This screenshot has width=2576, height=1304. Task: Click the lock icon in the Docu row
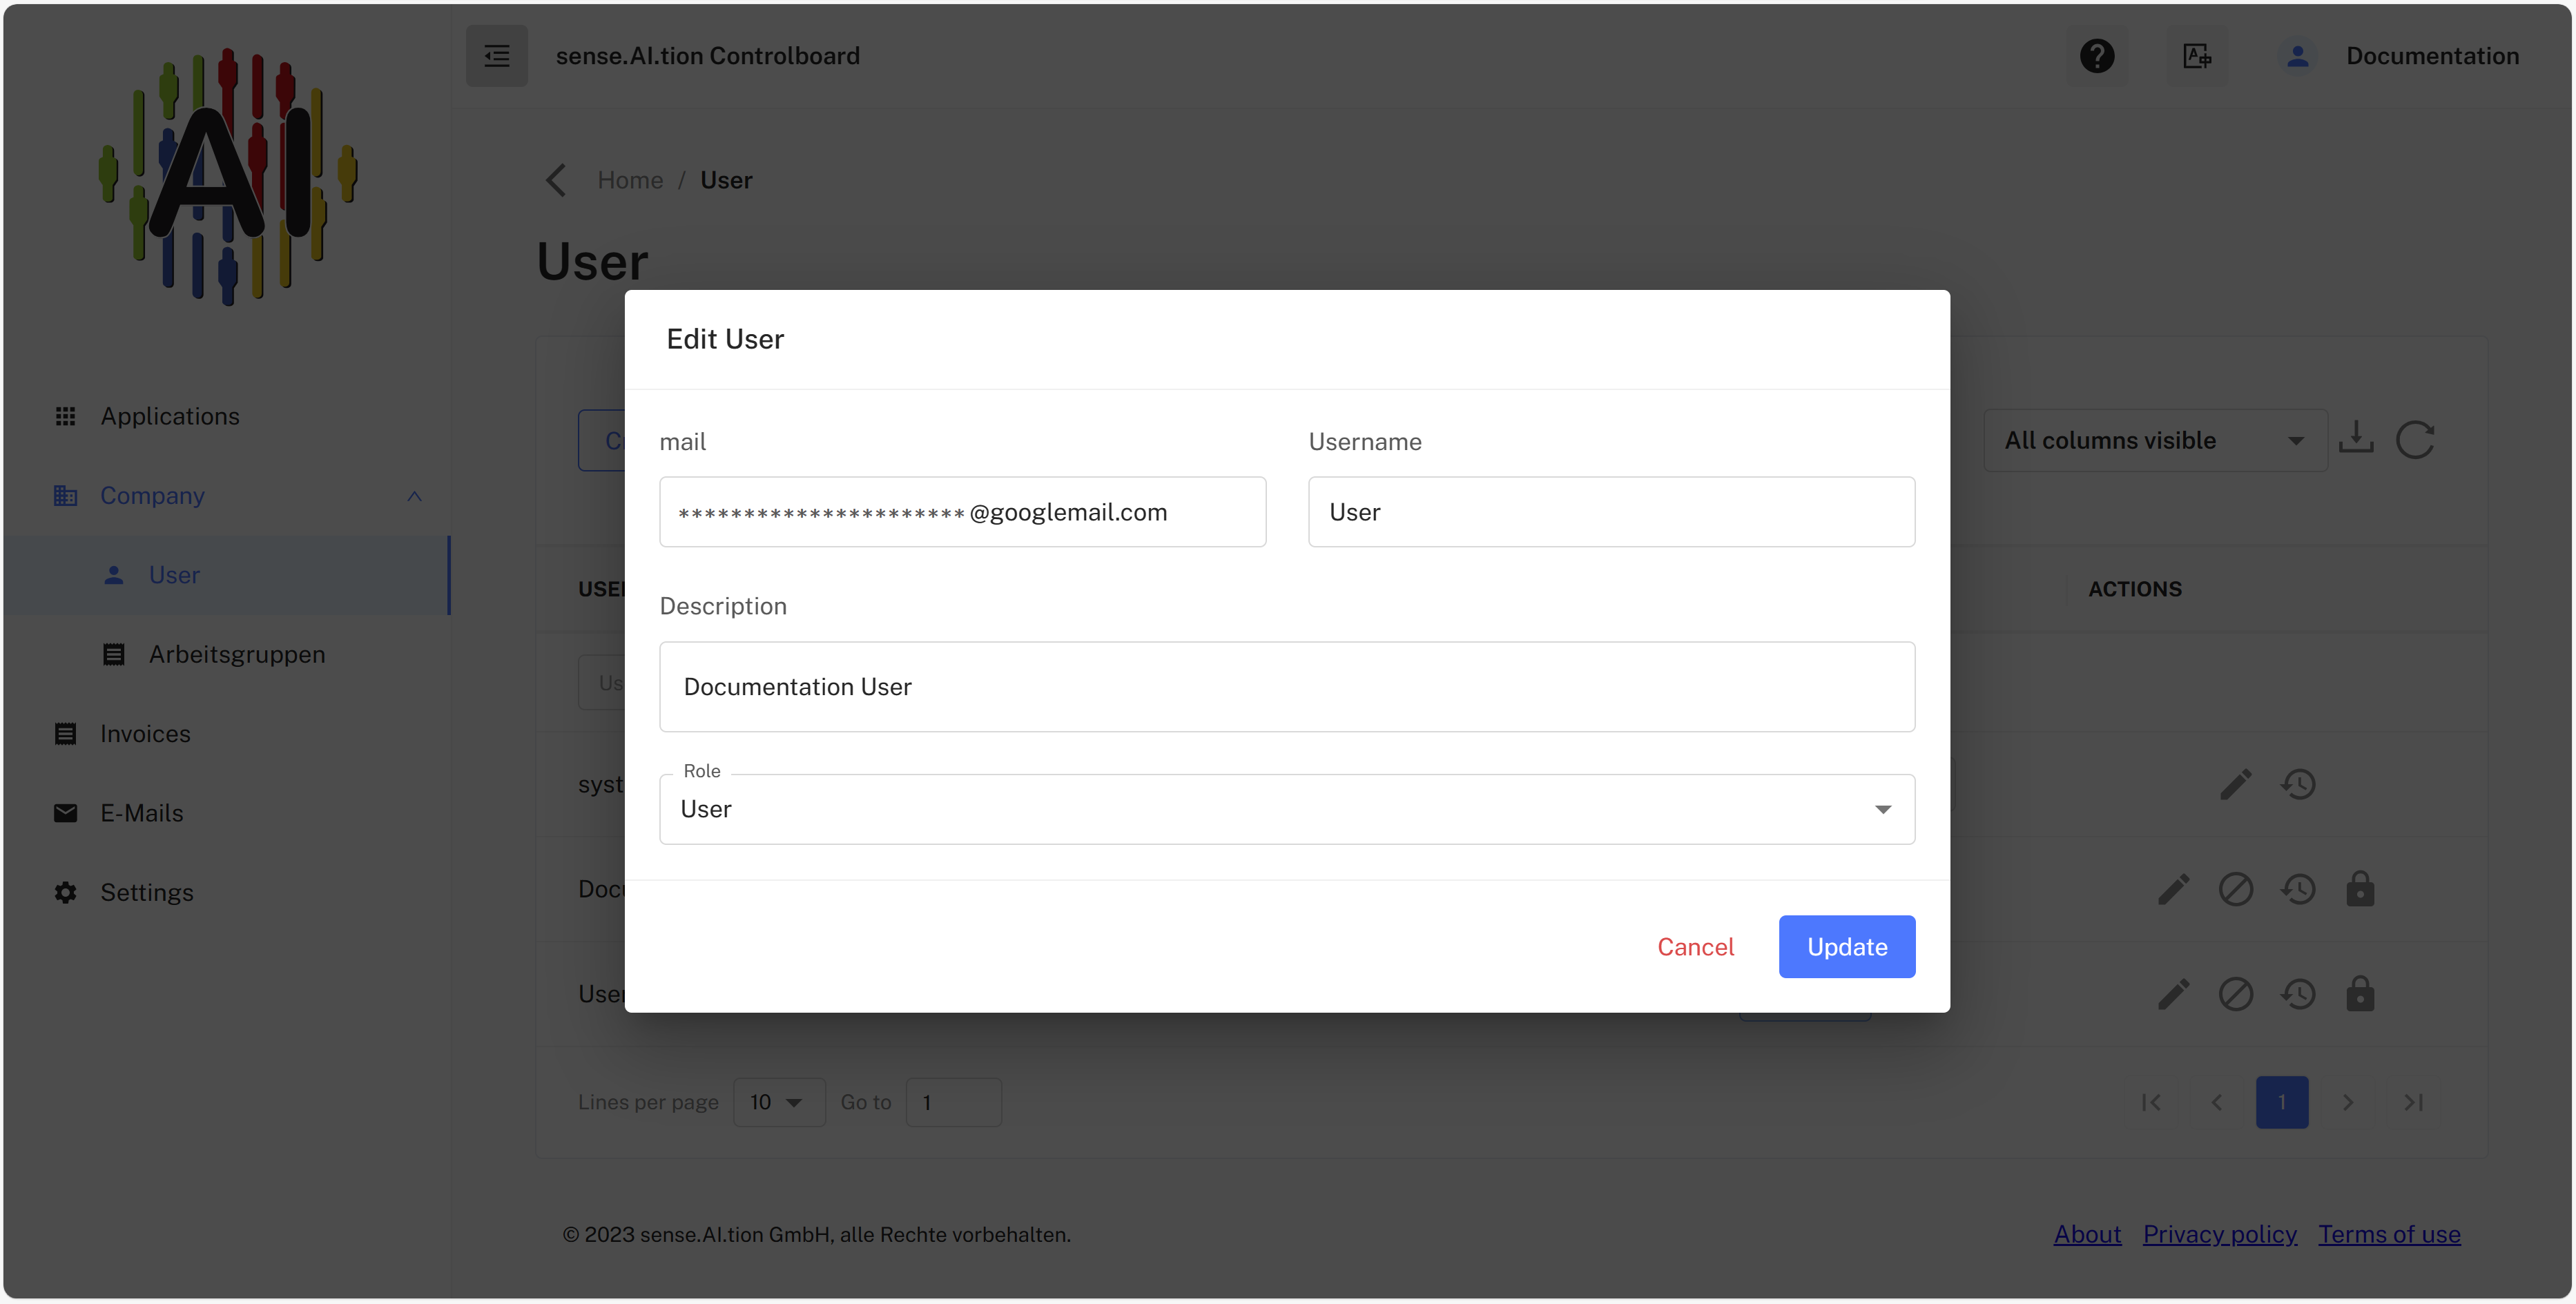[2360, 889]
